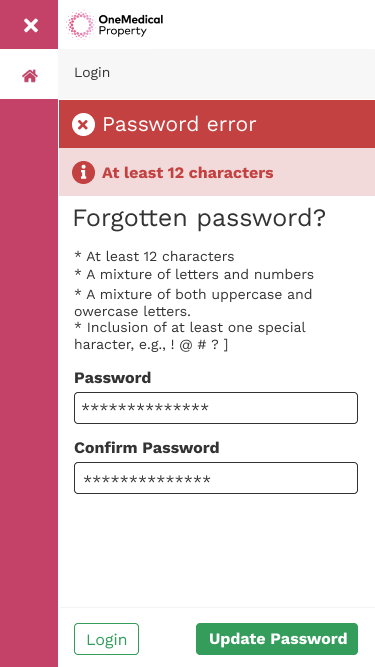This screenshot has height=667, width=375.
Task: Click the OneMedical Property dotted circle logo
Action: pos(80,24)
